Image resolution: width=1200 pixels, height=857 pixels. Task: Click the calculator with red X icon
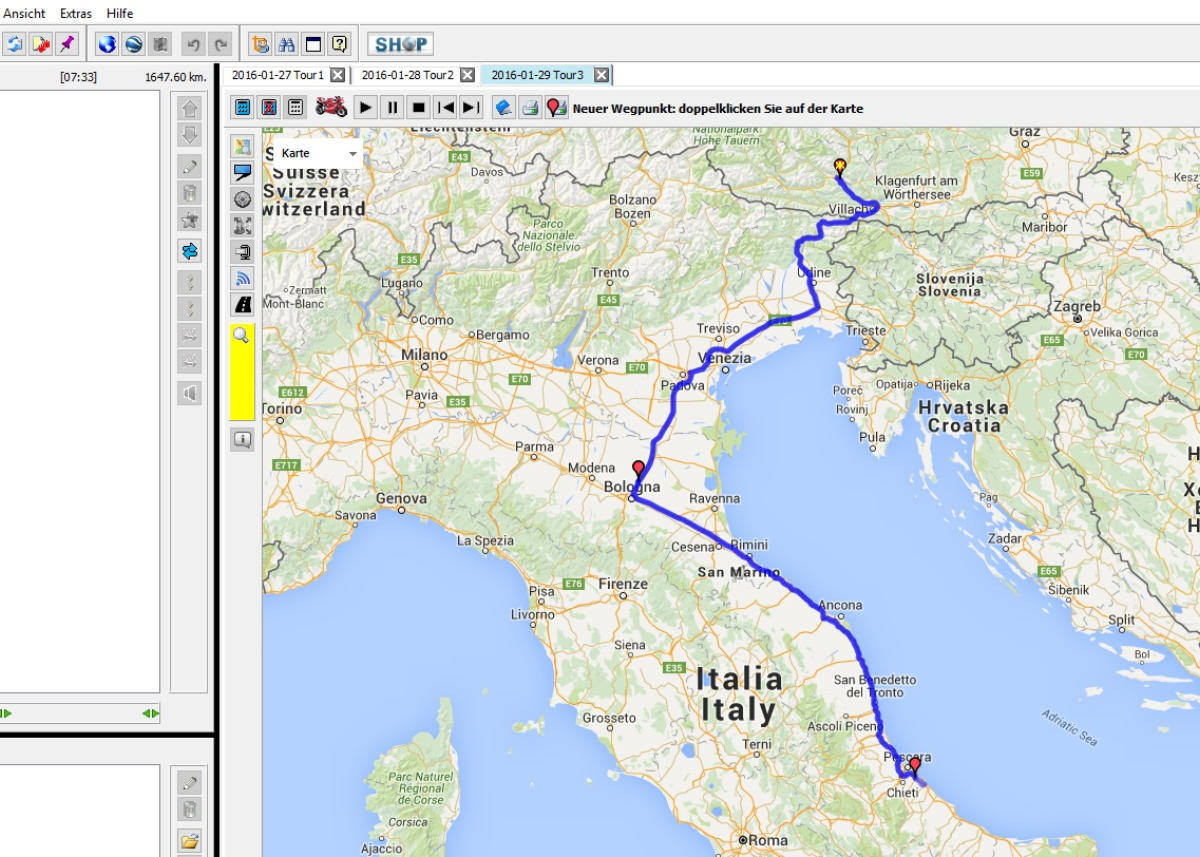click(269, 107)
